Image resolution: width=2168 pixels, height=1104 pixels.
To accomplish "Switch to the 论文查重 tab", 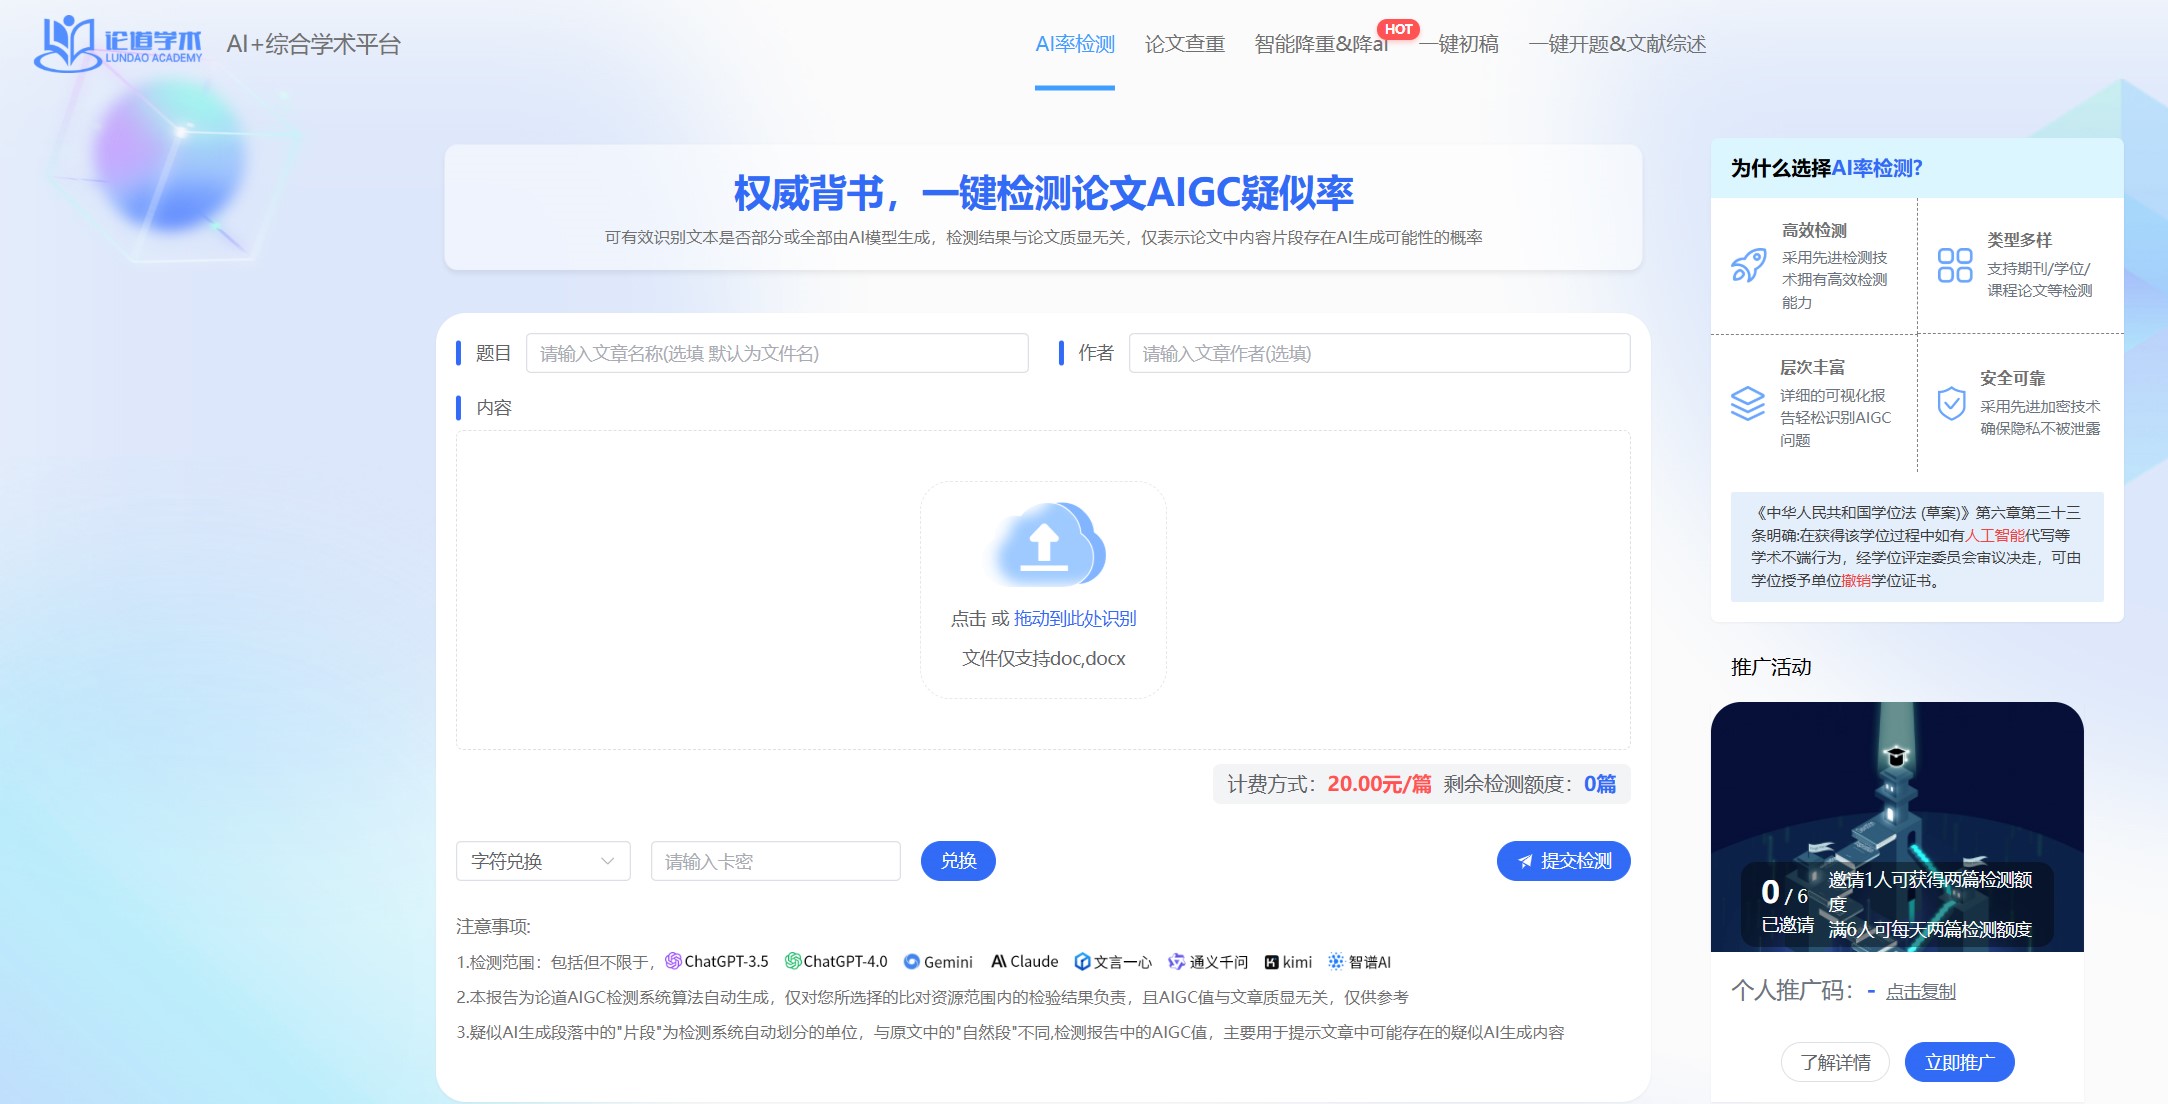I will pos(1185,44).
